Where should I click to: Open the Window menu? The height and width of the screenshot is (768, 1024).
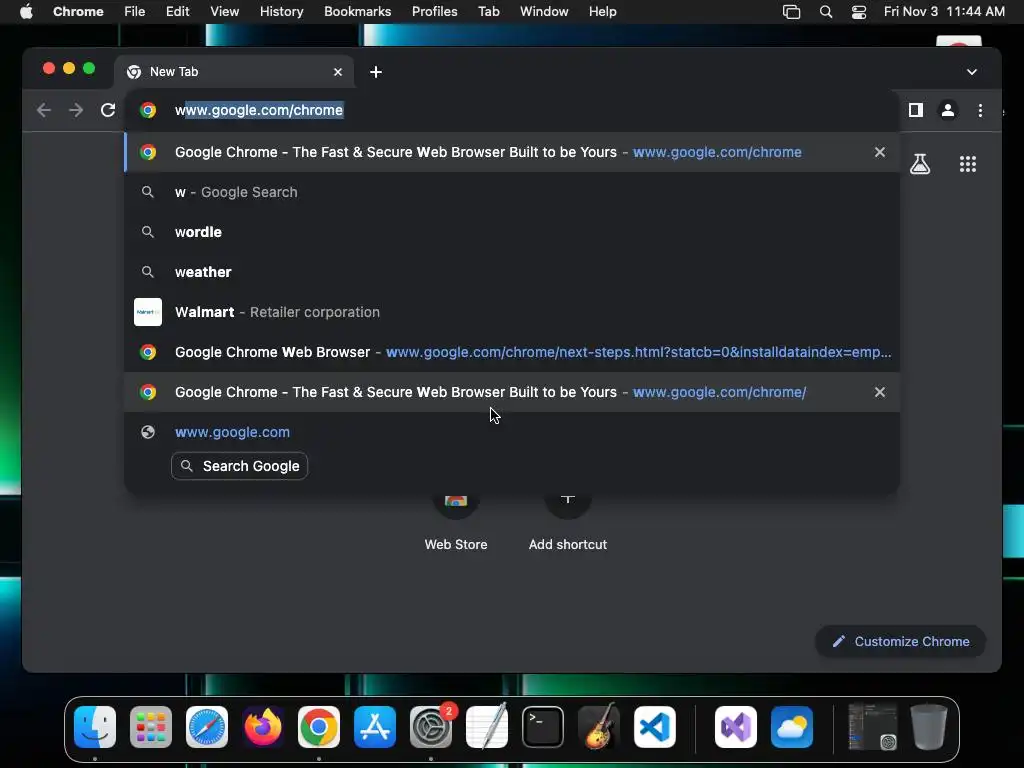[x=544, y=12]
